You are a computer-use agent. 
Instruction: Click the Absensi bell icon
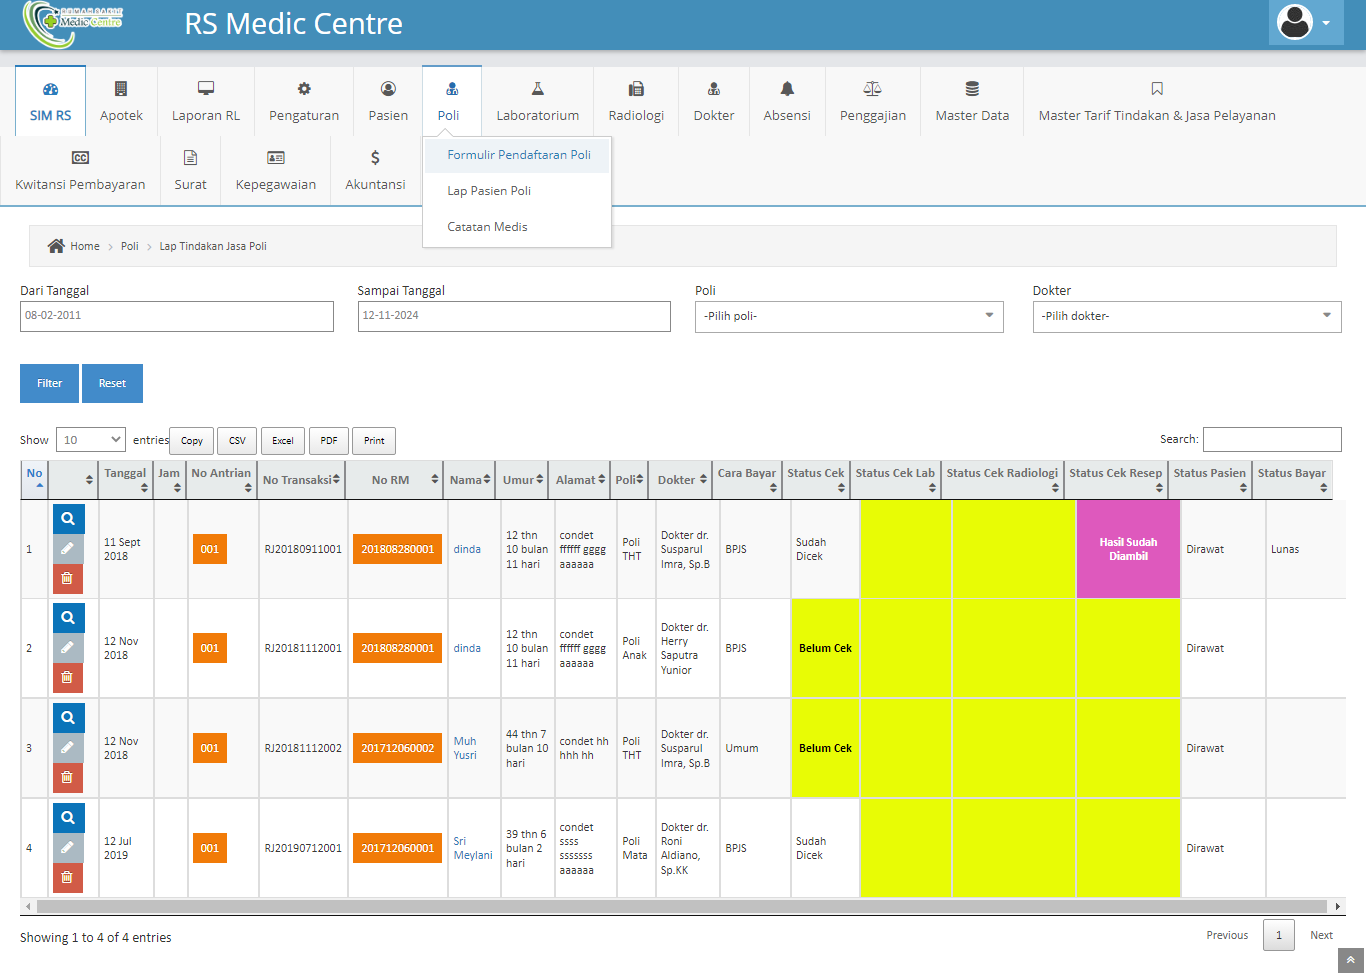[x=787, y=89]
